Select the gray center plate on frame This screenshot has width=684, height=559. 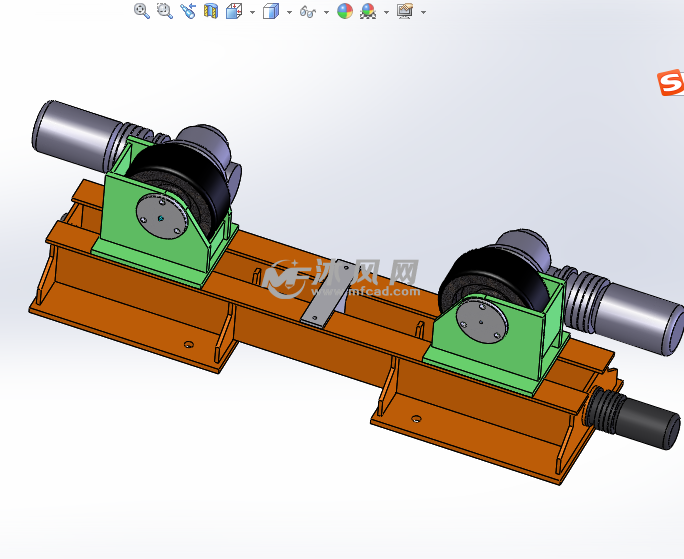tap(330, 296)
